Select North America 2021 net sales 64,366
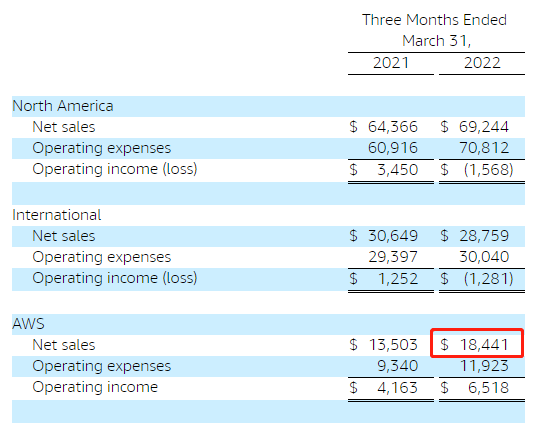 pos(393,127)
